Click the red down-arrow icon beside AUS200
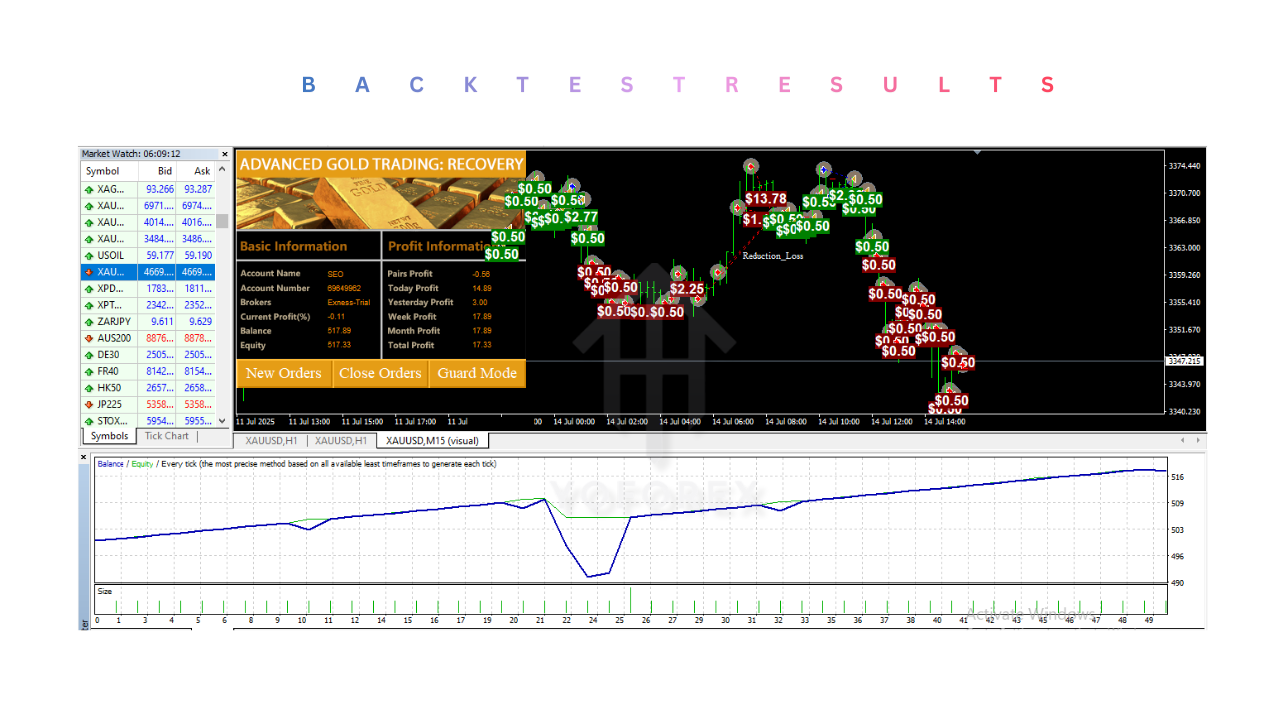Screen dimensions: 1280x720 [88, 337]
